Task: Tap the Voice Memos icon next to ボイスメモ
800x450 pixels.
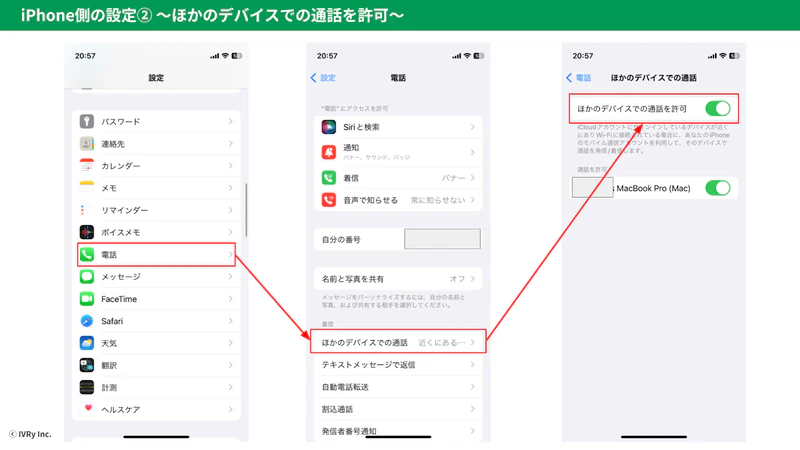Action: click(x=87, y=232)
